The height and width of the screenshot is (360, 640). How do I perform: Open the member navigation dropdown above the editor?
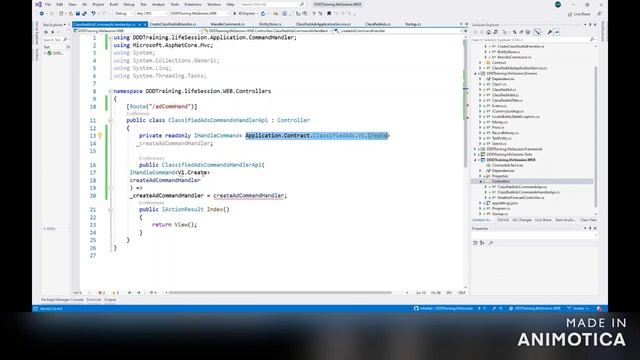click(x=398, y=31)
